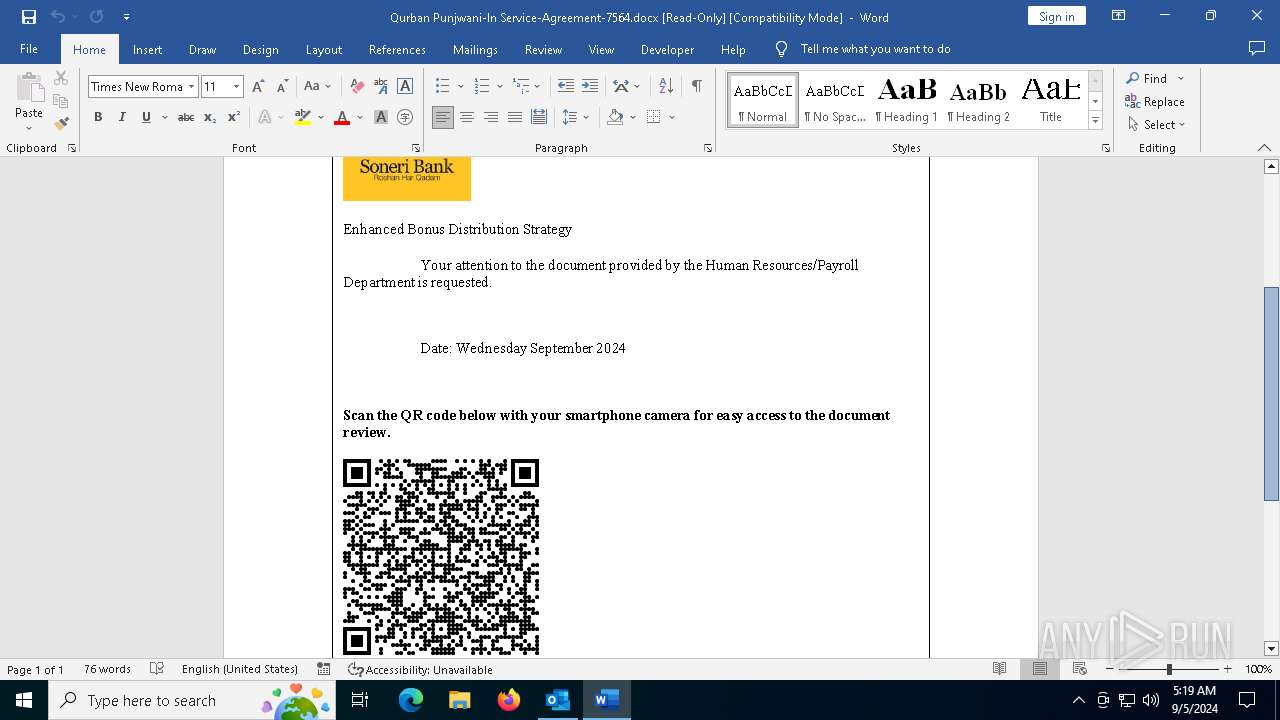Click the Sort A-Z icon

(x=665, y=87)
